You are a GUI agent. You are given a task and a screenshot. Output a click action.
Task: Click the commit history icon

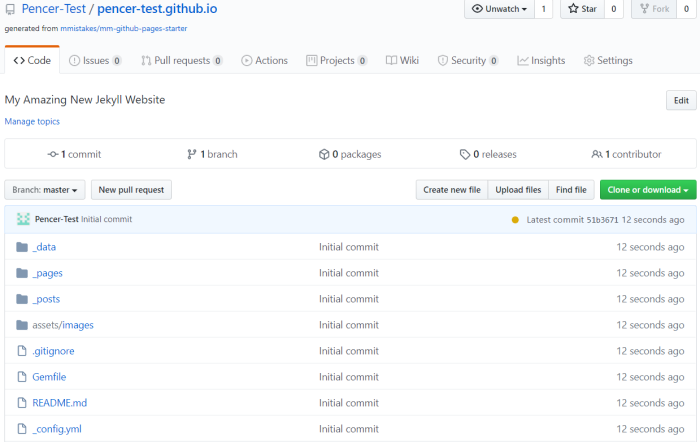pyautogui.click(x=53, y=154)
